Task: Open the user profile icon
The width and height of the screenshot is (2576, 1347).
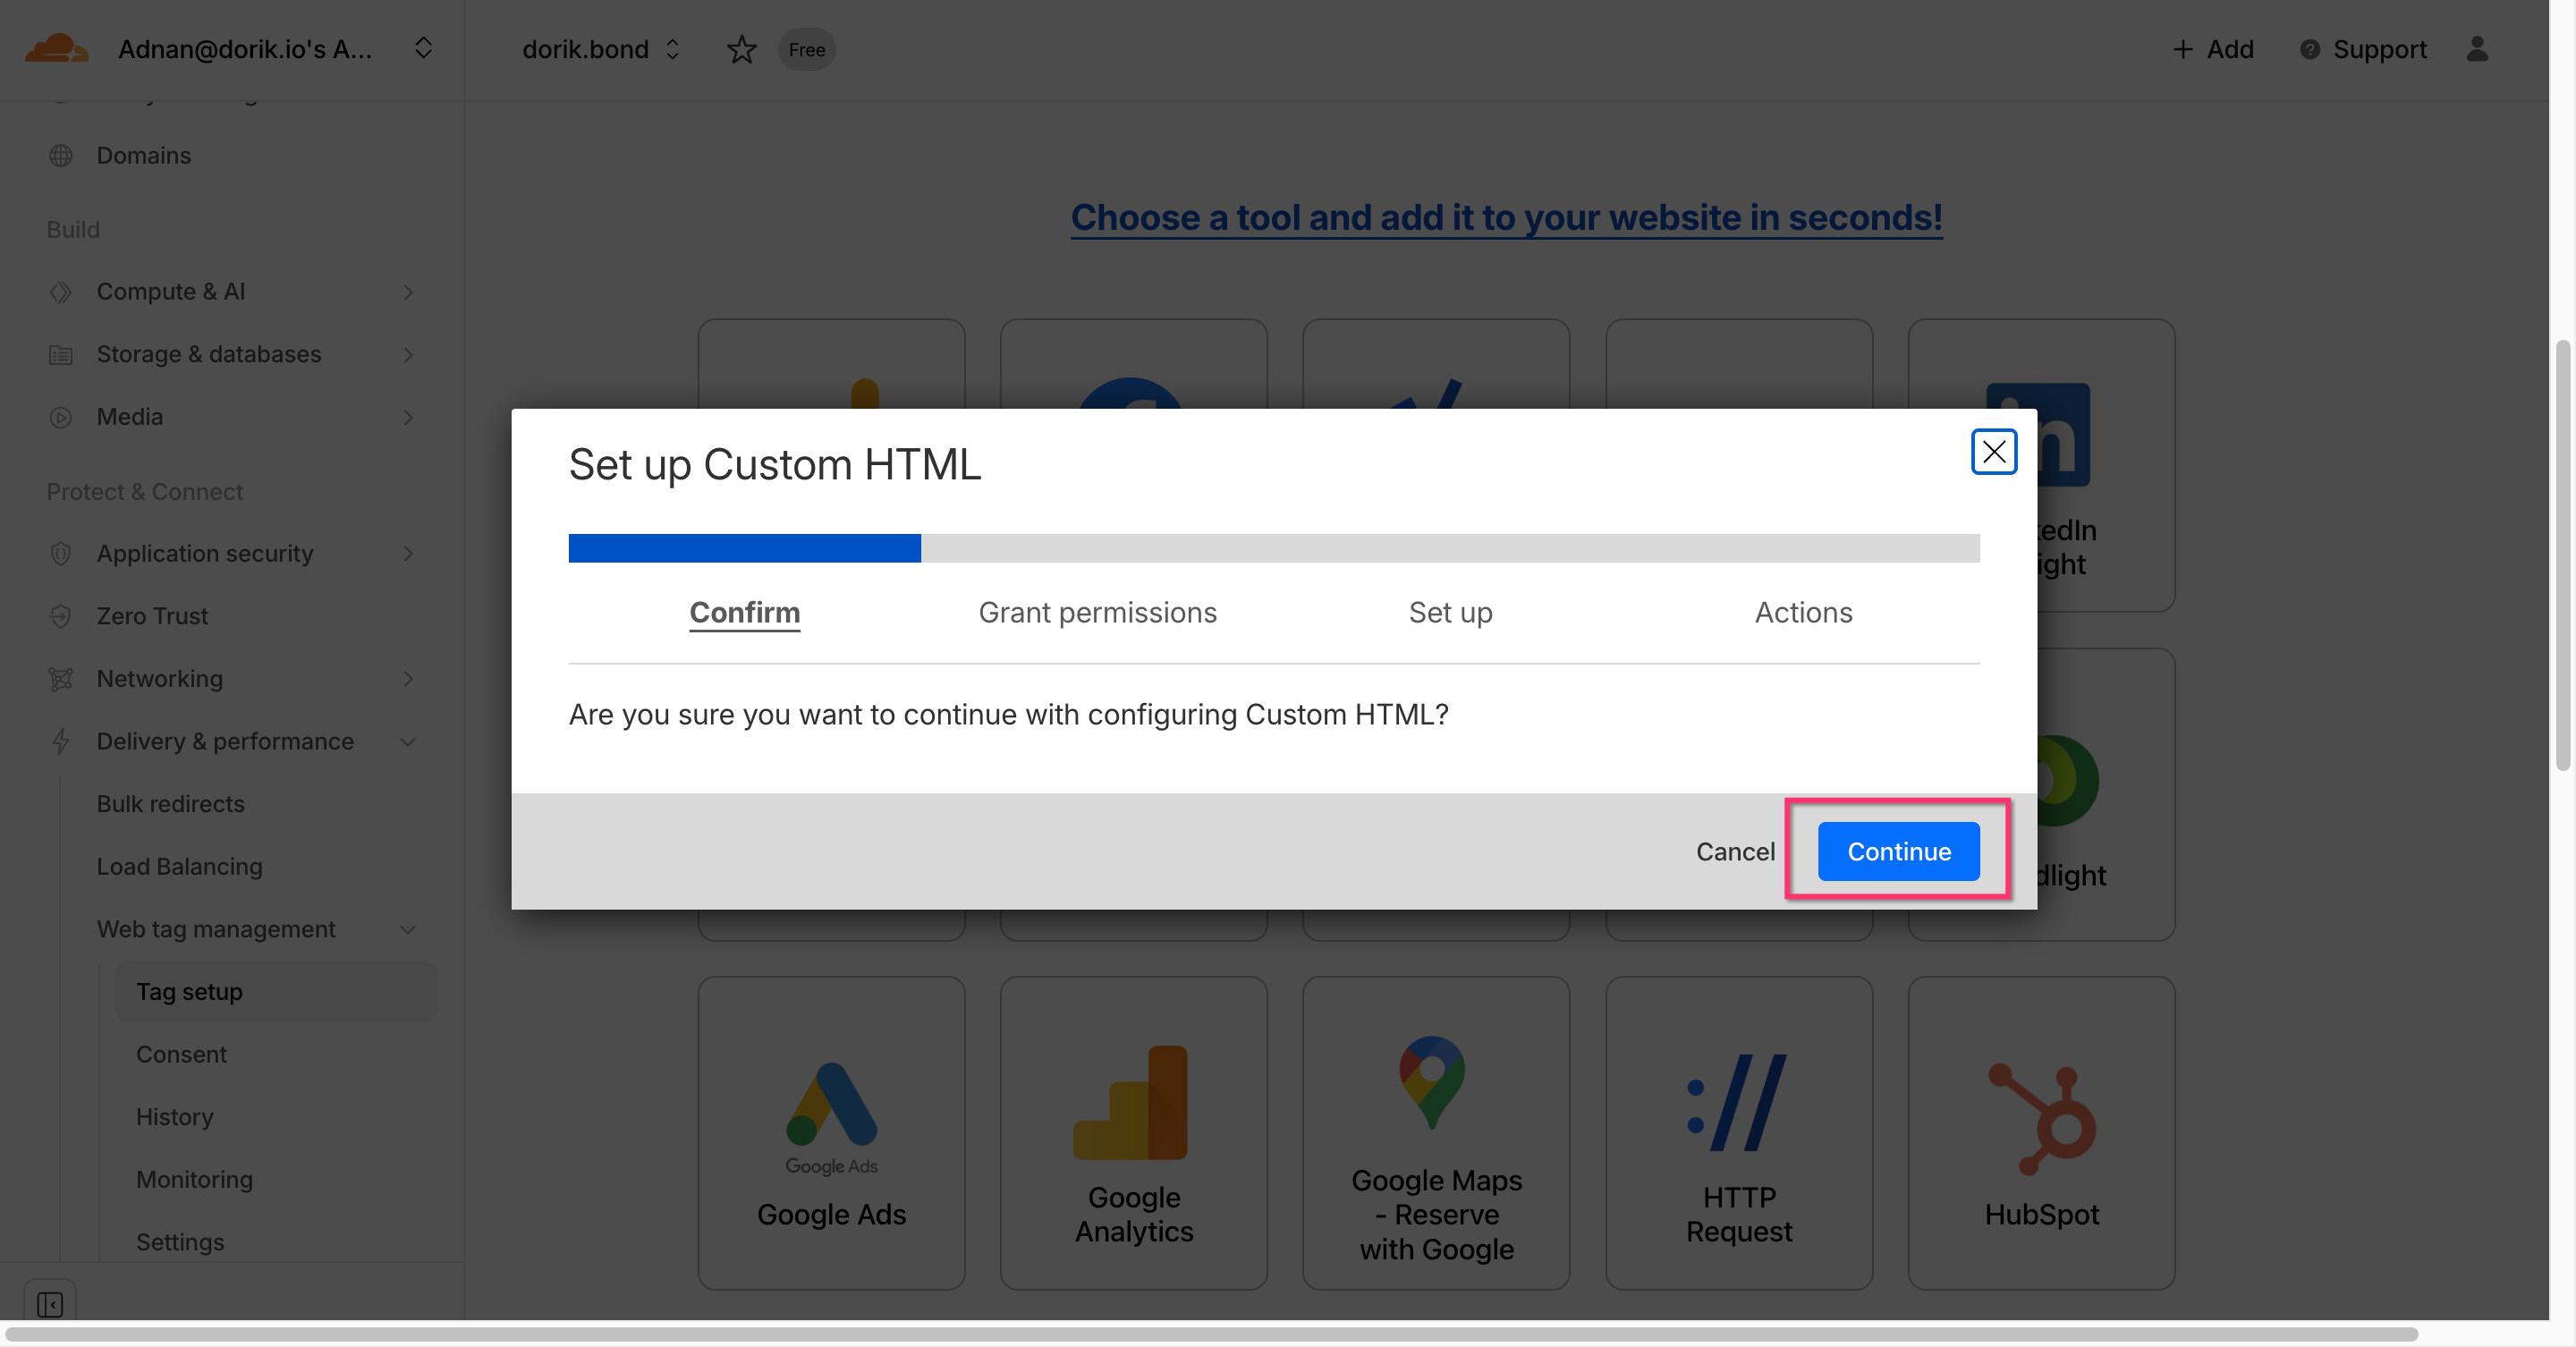Action: (2476, 49)
